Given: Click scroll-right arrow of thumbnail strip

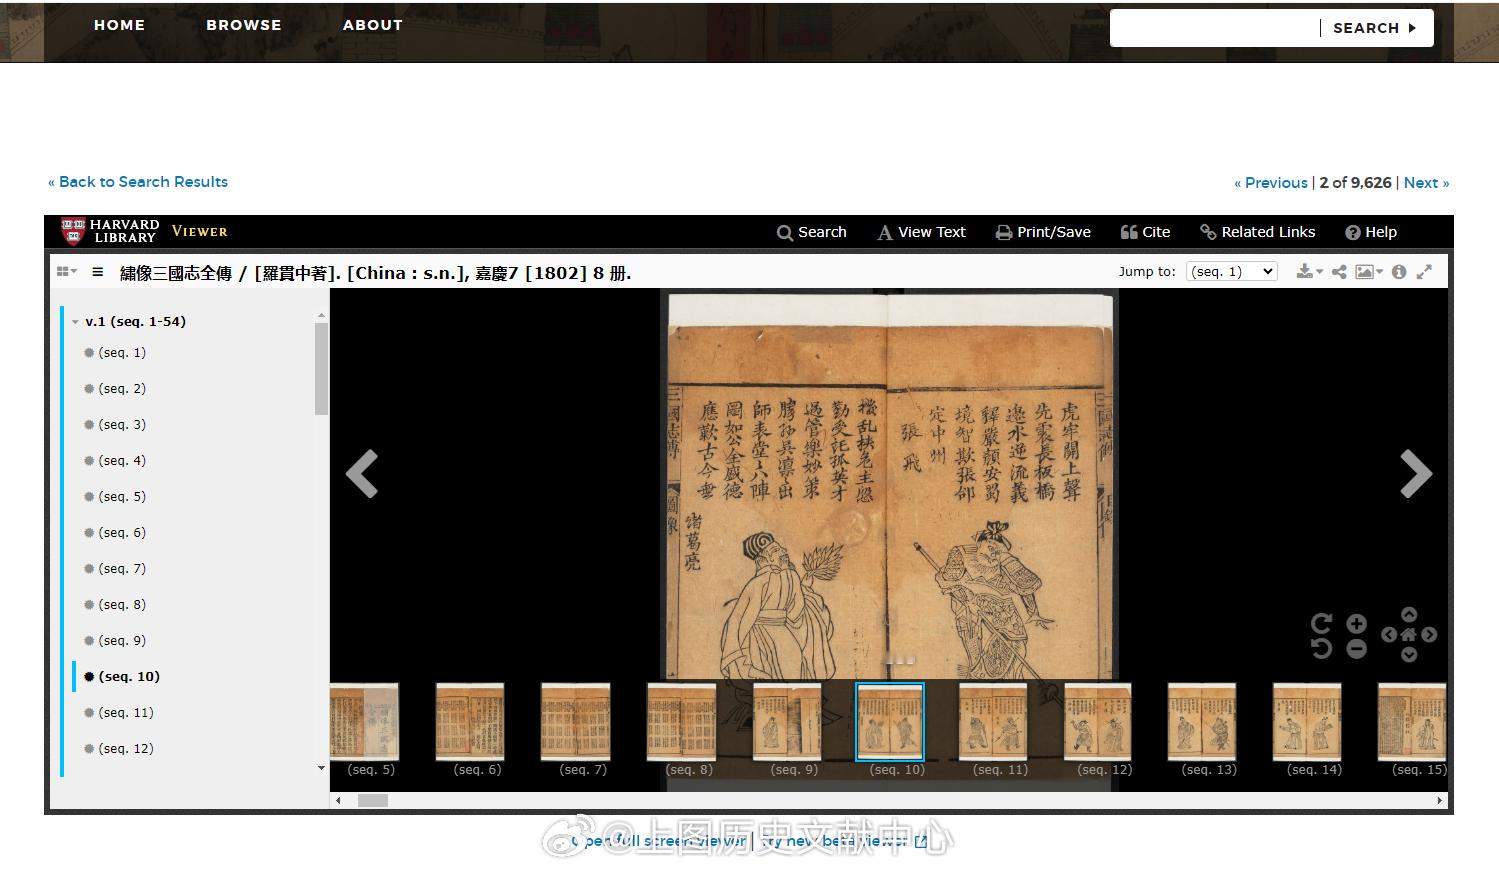Looking at the screenshot, I should coord(1440,800).
